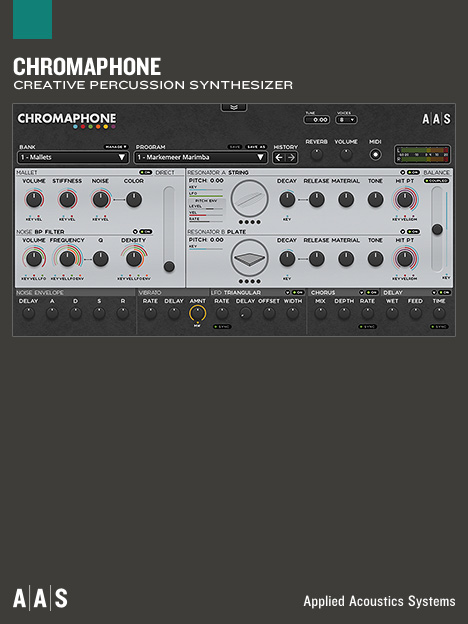Click the Noise filter Frequency knob

(67, 259)
